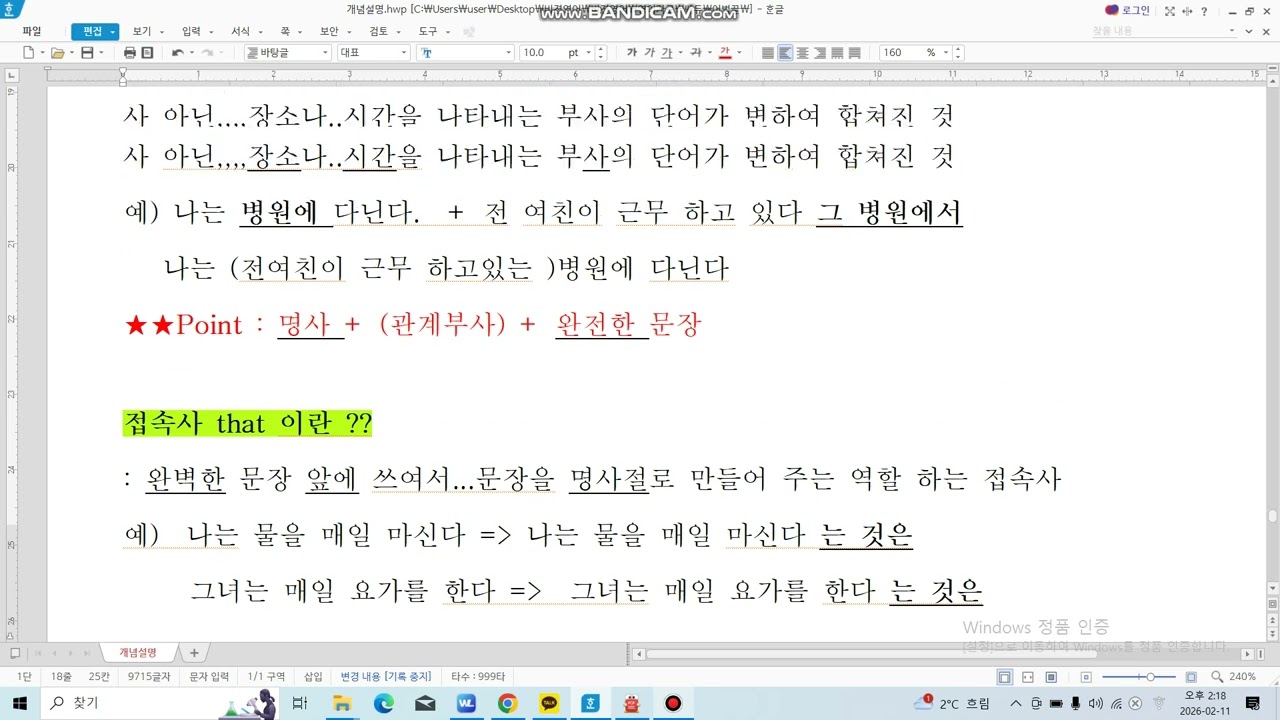Open the 서식 menu
This screenshot has height=720, width=1280.
[245, 31]
